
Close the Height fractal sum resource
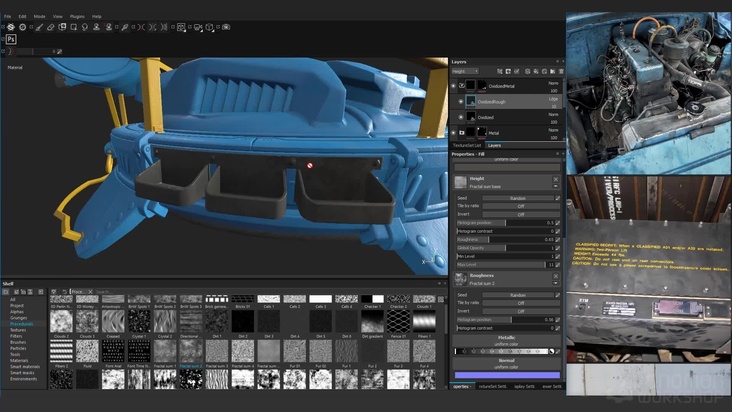click(555, 179)
